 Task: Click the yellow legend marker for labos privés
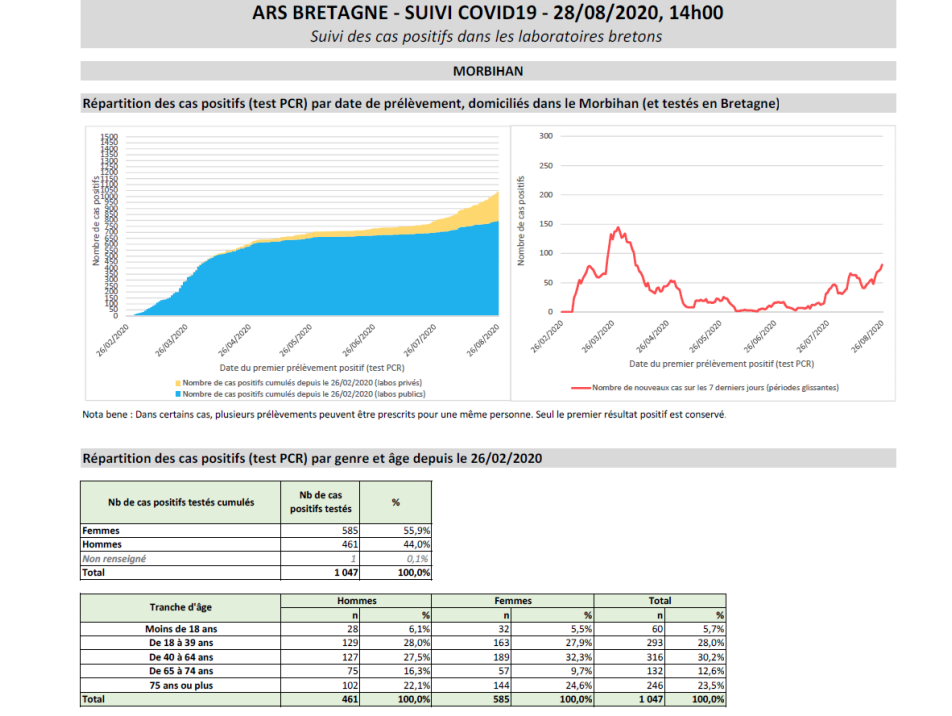coord(178,383)
